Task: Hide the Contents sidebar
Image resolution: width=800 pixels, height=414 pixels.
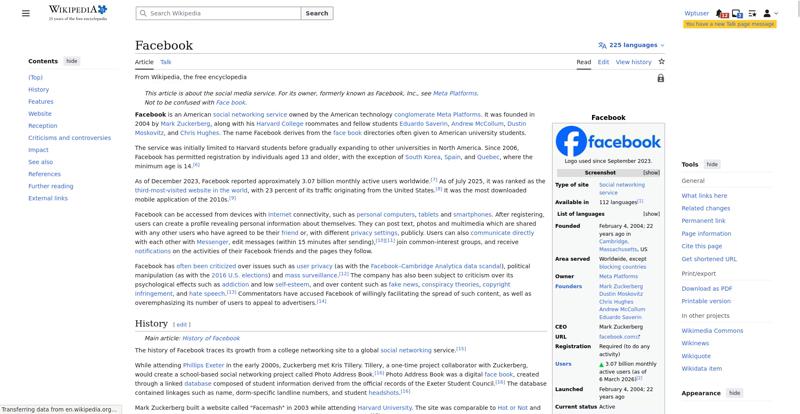Action: [72, 61]
